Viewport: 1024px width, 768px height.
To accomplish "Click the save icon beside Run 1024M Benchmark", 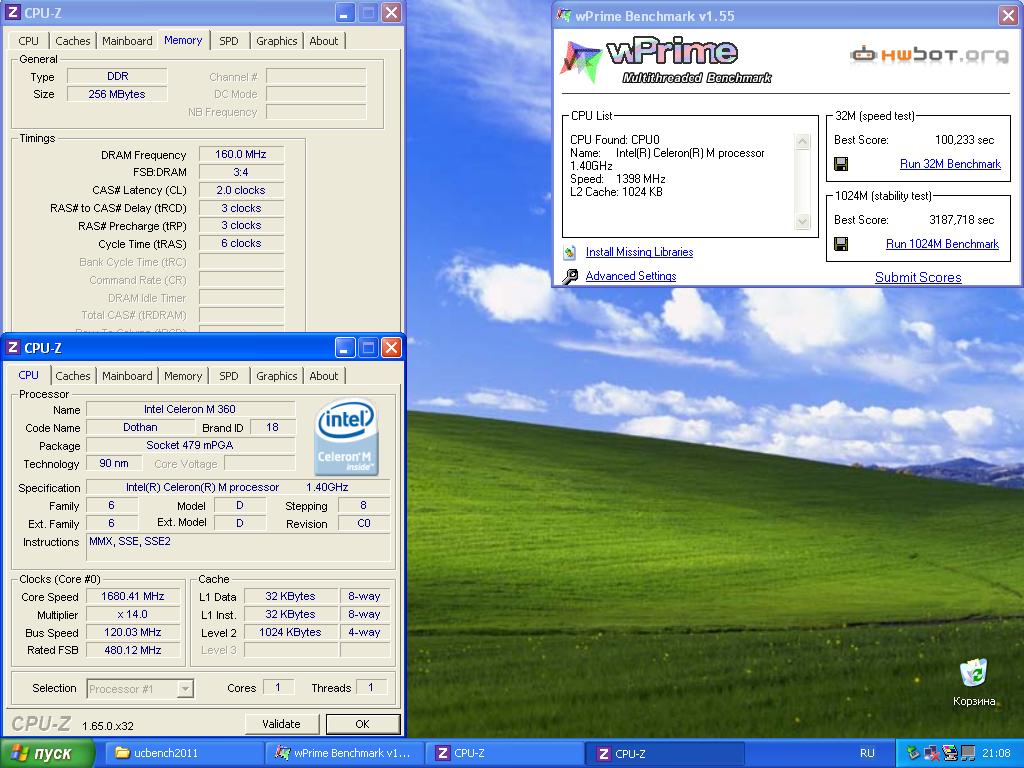I will (x=841, y=244).
